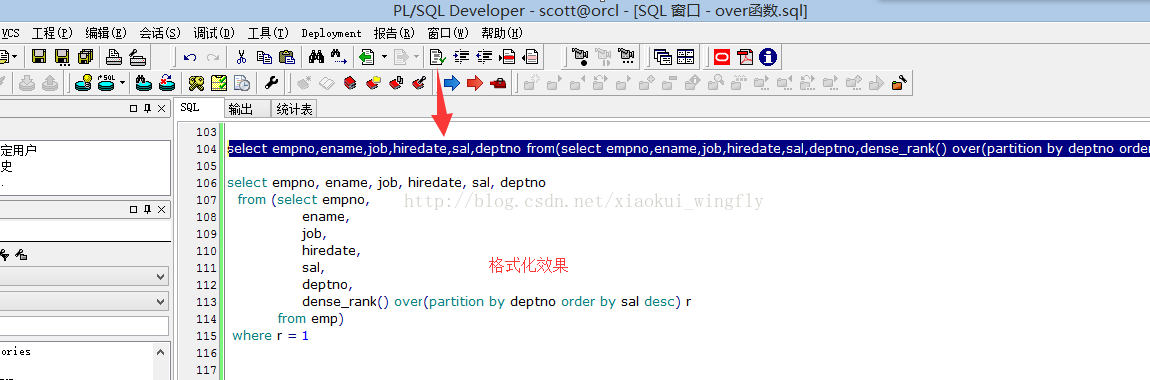Image resolution: width=1150 pixels, height=380 pixels.
Task: Click the database rollback icon
Action: coord(166,83)
